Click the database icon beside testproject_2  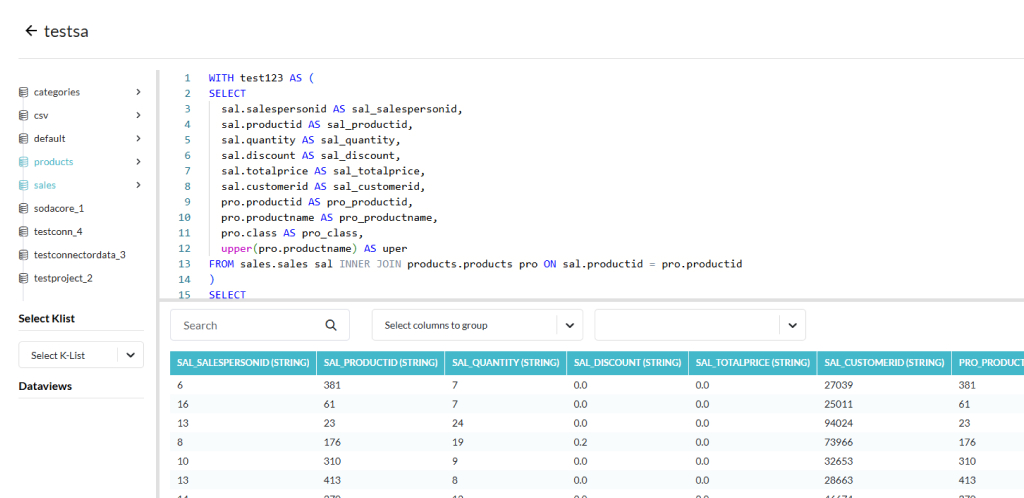coord(23,278)
